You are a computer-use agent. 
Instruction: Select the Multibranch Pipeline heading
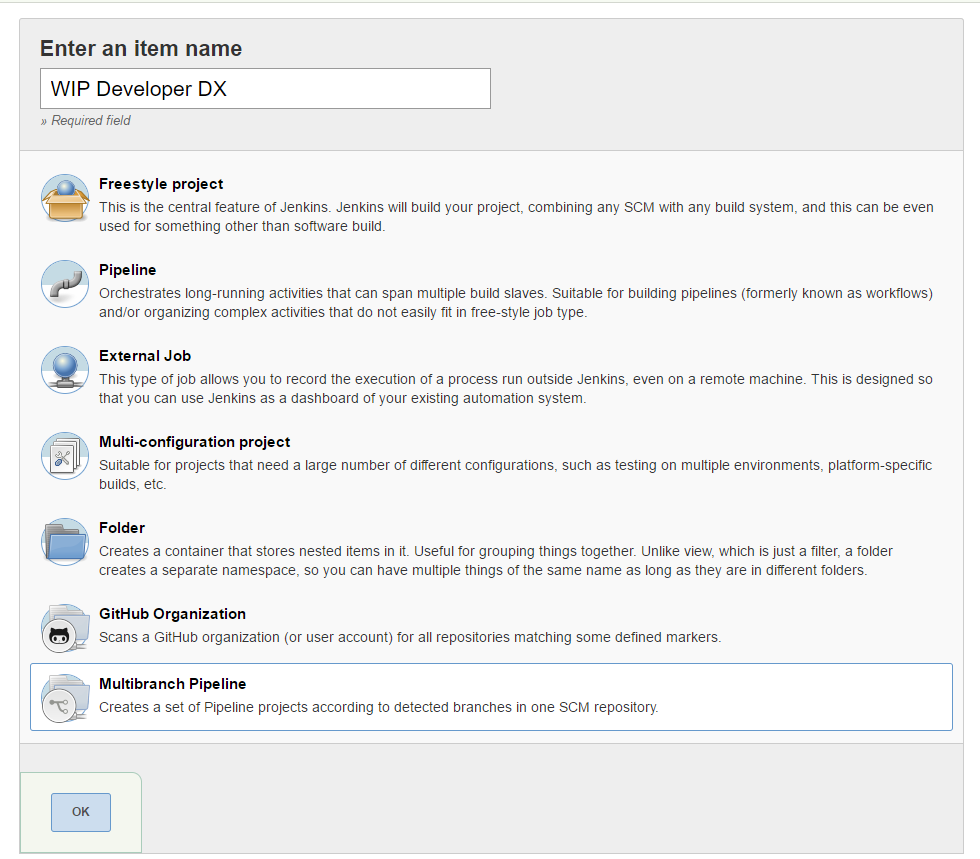(x=172, y=683)
